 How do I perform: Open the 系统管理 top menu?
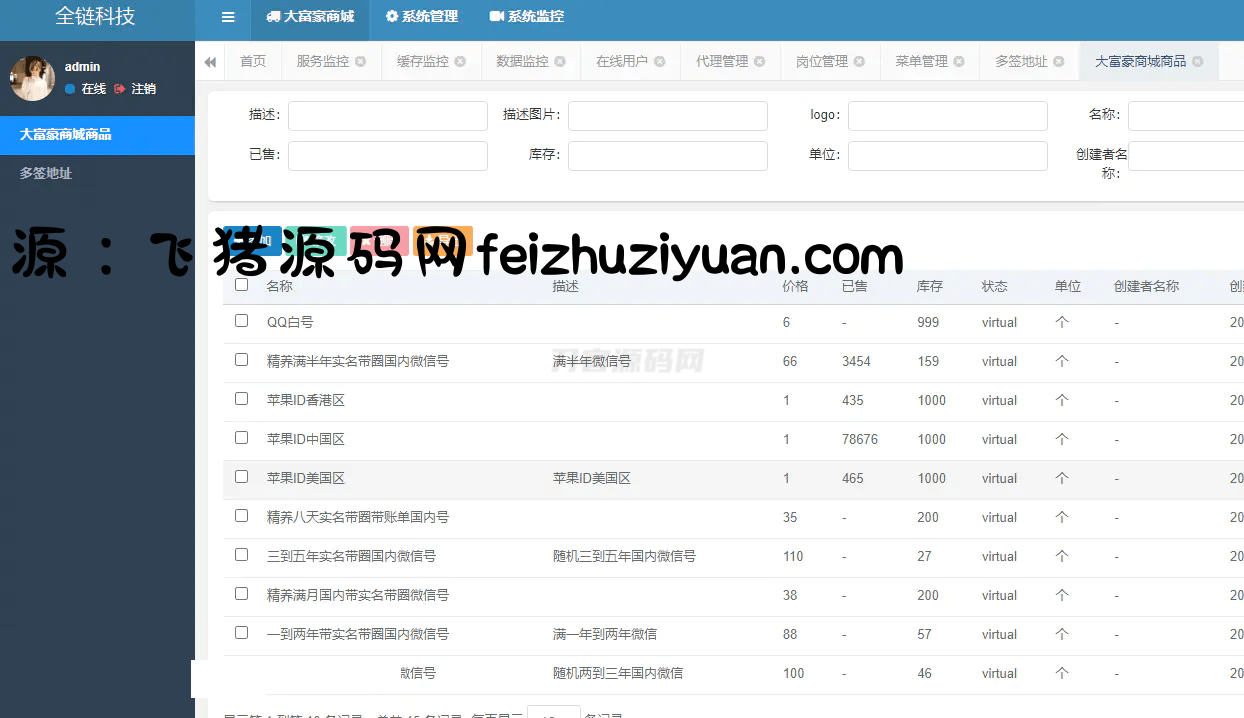[421, 17]
